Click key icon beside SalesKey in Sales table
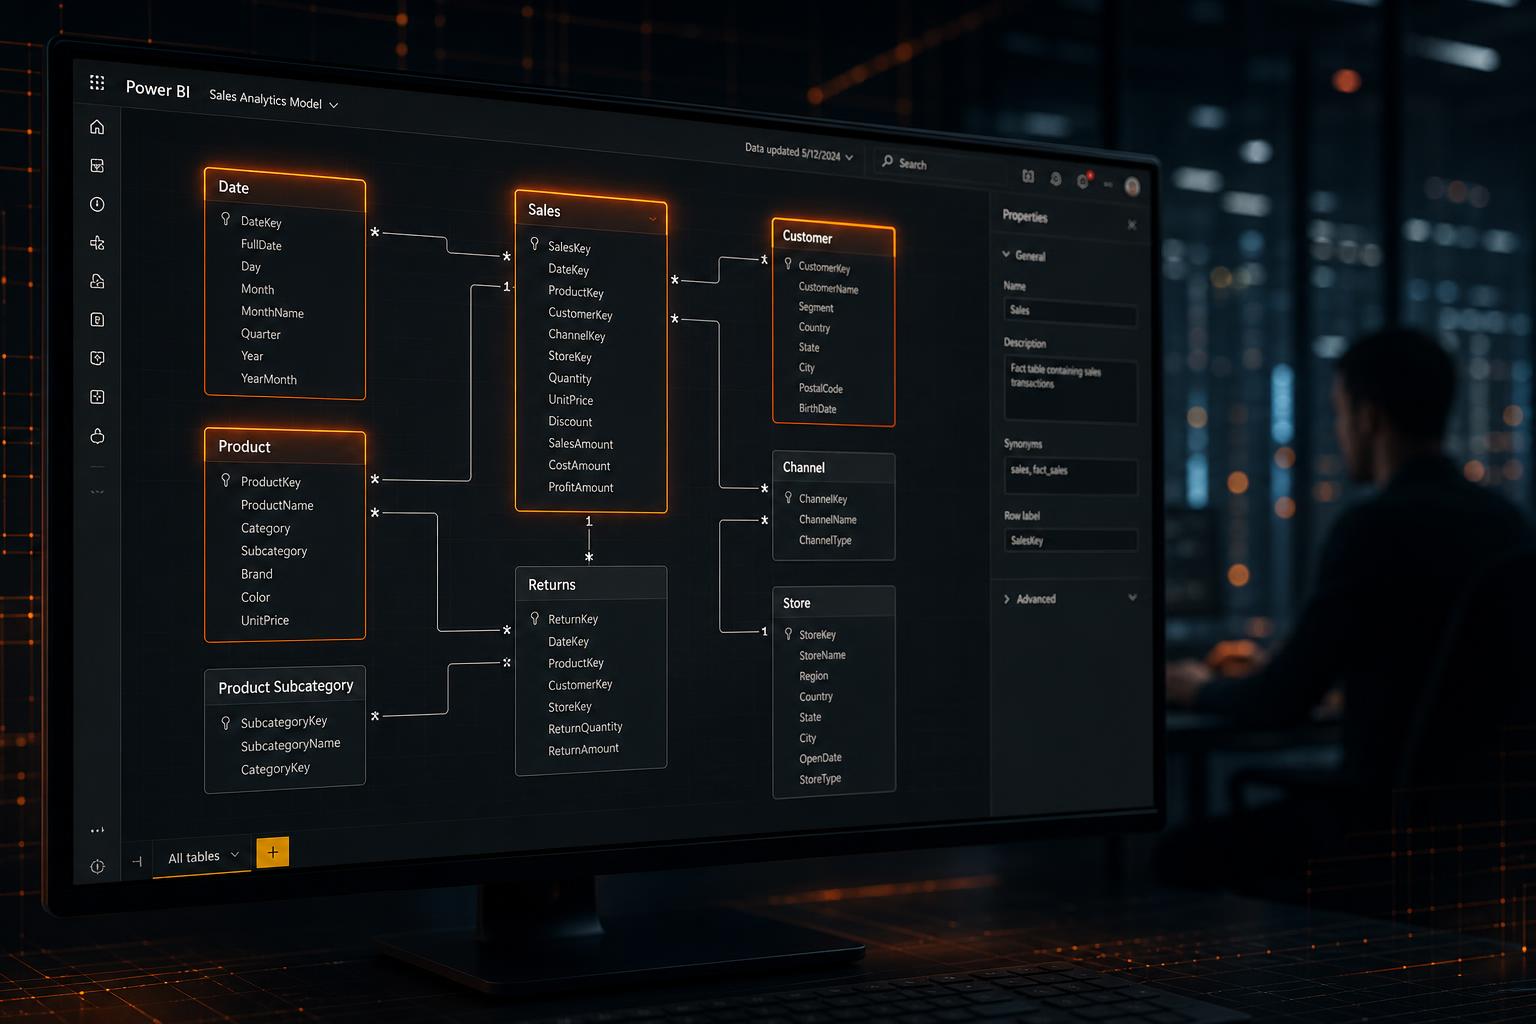Screen dimensions: 1536x1024 [535, 244]
